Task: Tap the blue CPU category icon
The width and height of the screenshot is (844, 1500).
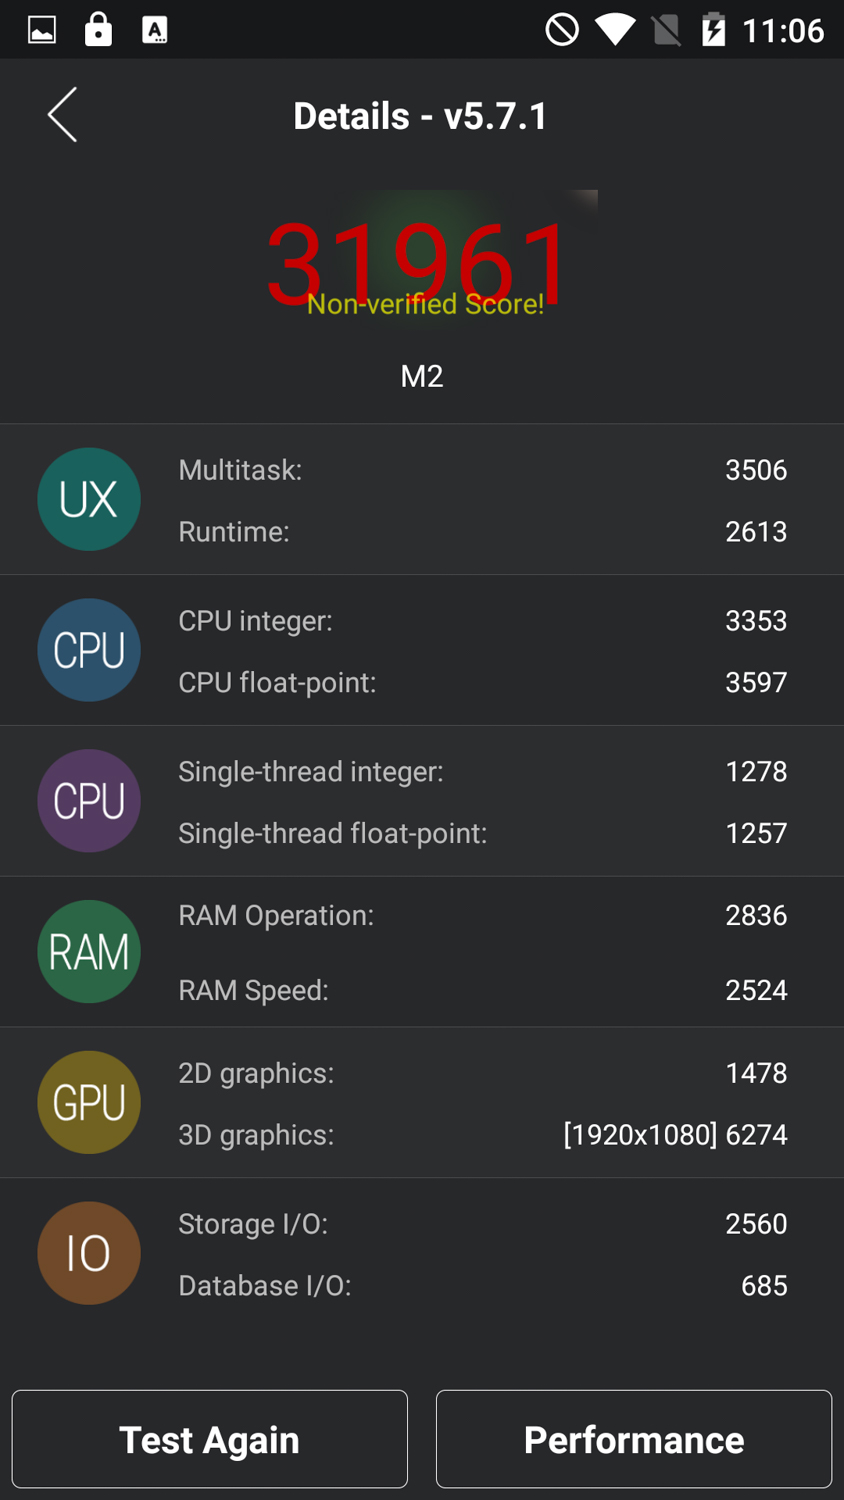Action: [x=89, y=650]
